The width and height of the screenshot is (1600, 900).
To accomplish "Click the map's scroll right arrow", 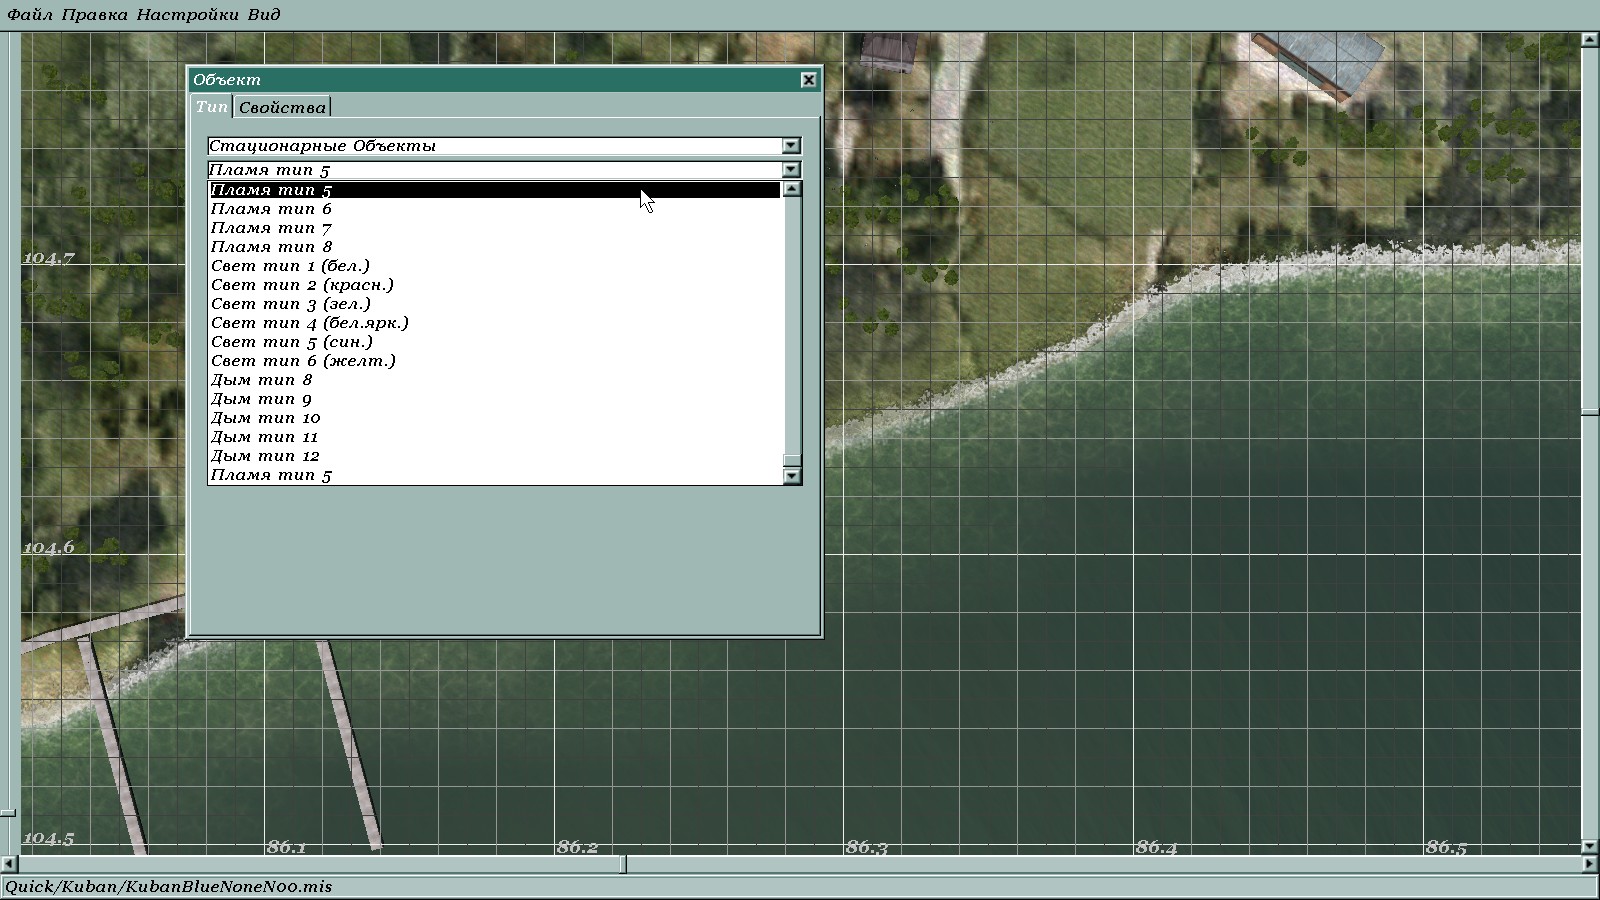I will pos(1590,864).
